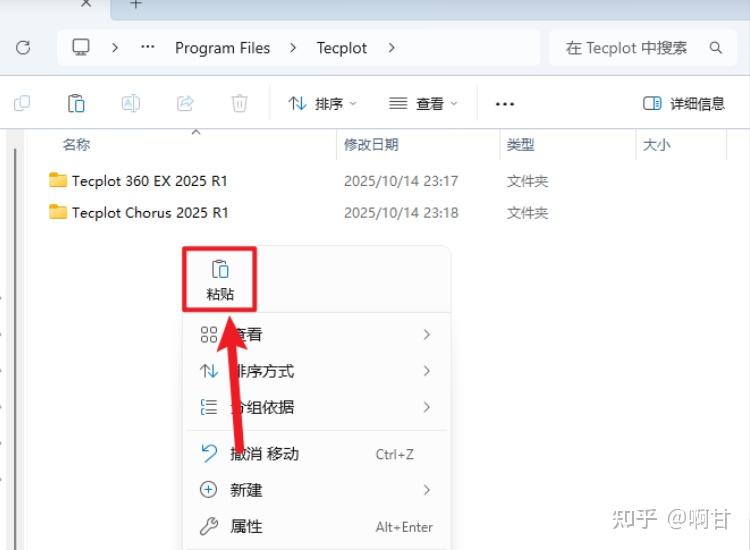This screenshot has width=750, height=550.
Task: Click the submenu arrow of 查看 entry
Action: (x=427, y=334)
